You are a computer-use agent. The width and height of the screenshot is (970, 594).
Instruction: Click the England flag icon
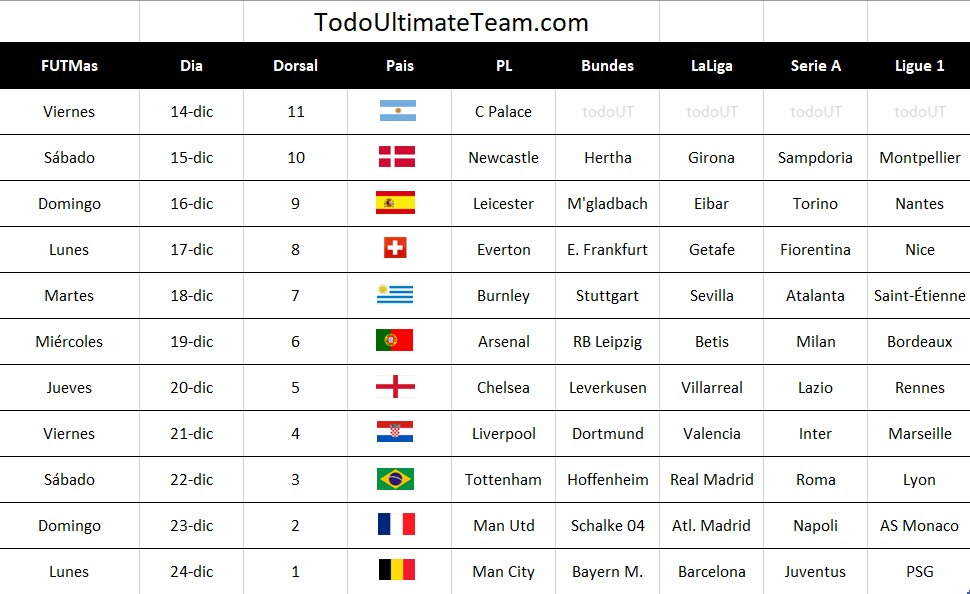click(x=395, y=386)
